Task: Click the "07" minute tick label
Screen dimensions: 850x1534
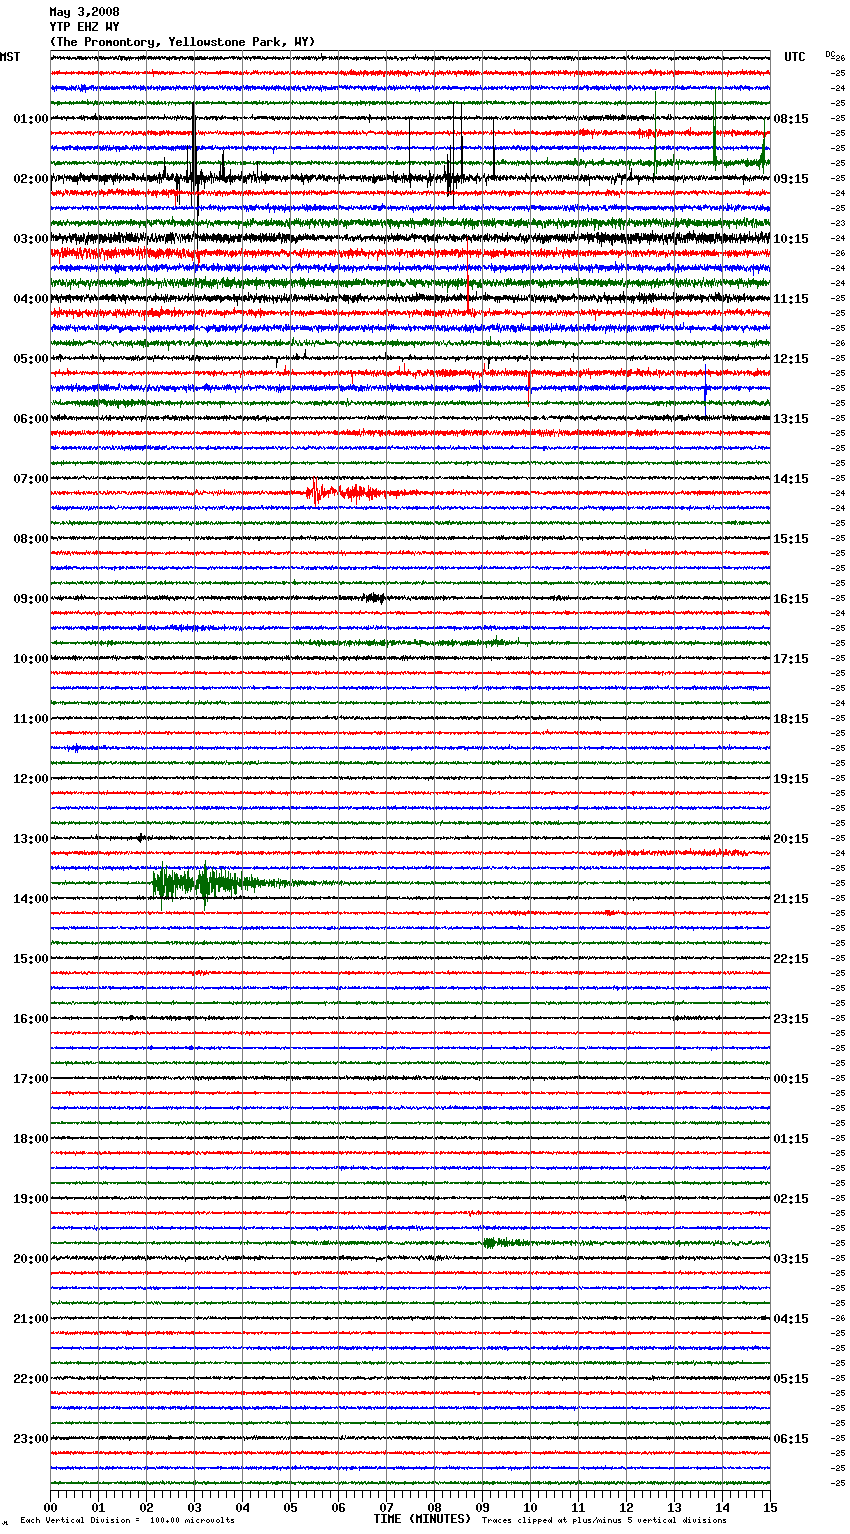Action: point(386,1507)
